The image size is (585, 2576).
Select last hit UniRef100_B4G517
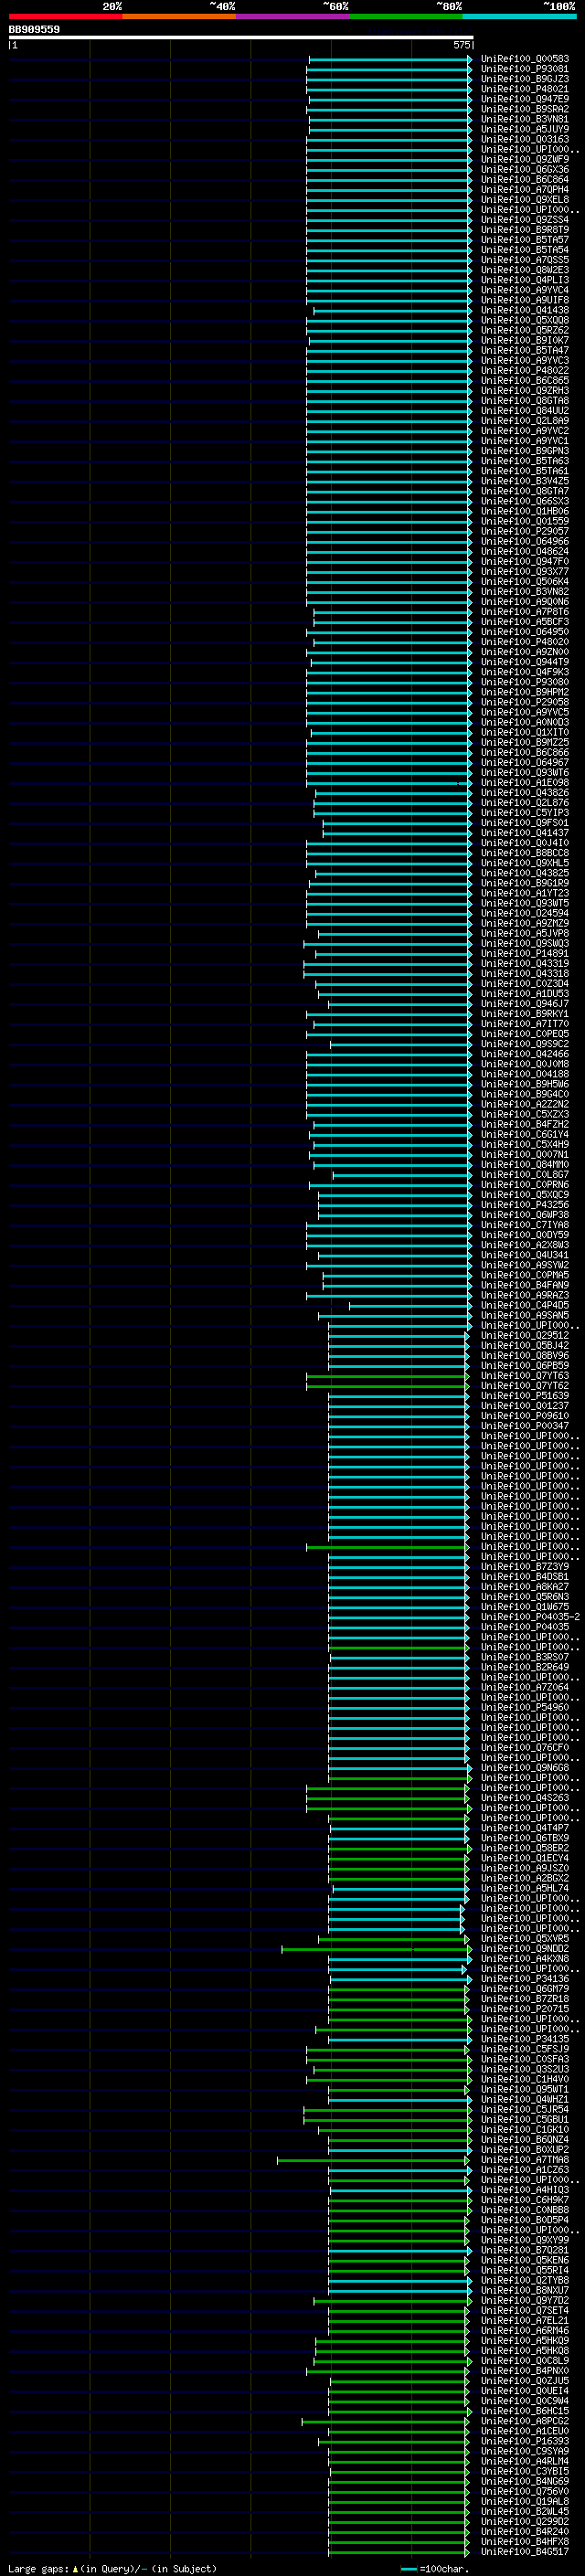525,2552
